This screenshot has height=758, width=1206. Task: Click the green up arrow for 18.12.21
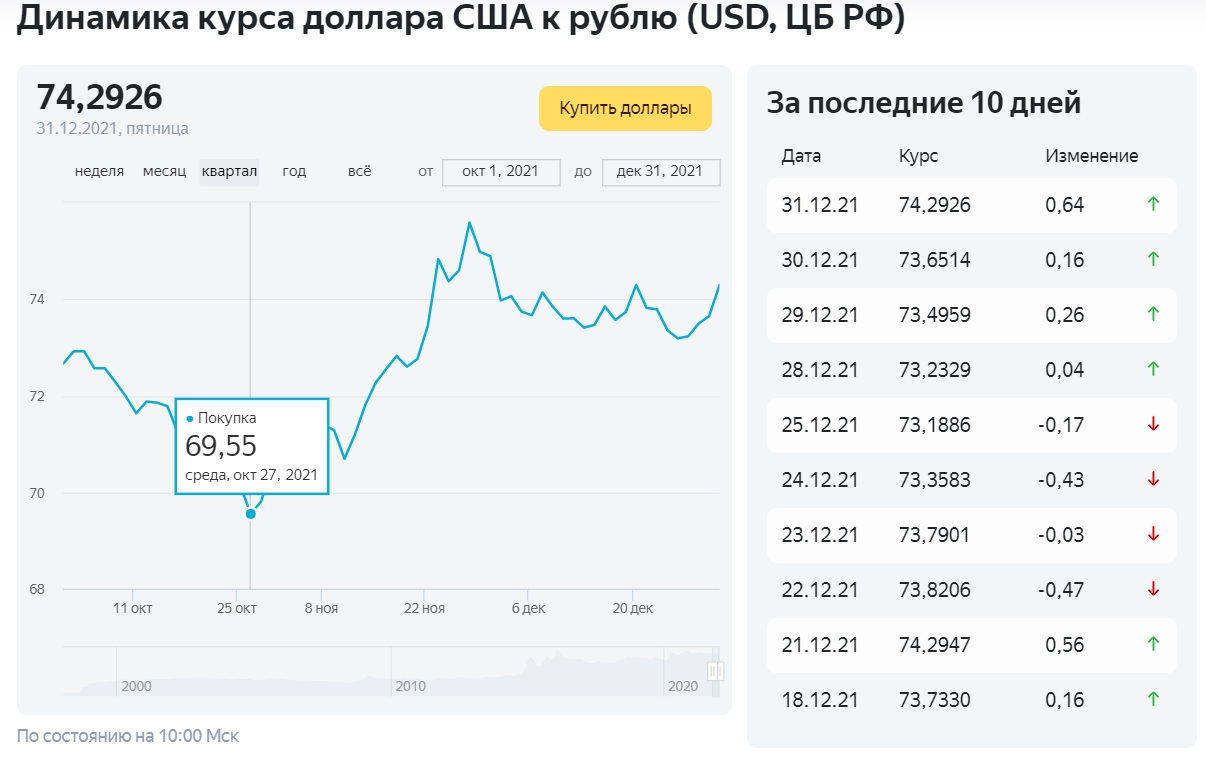1153,700
